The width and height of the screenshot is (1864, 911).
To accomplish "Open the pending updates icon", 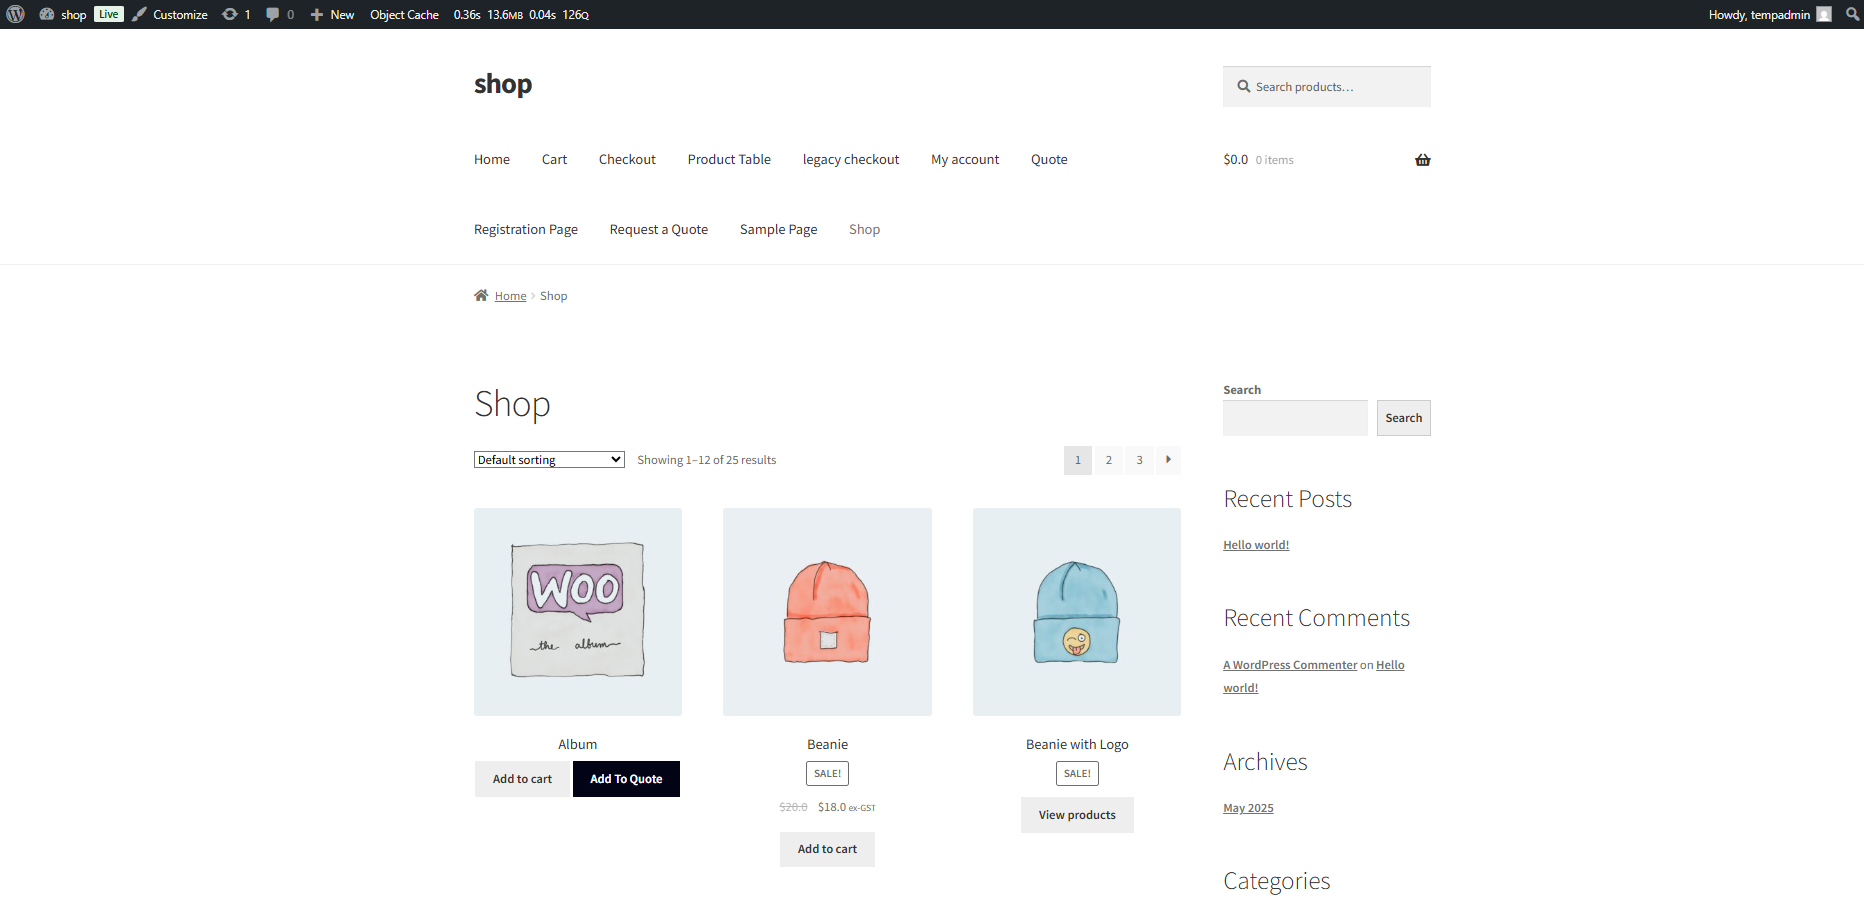I will tap(230, 14).
